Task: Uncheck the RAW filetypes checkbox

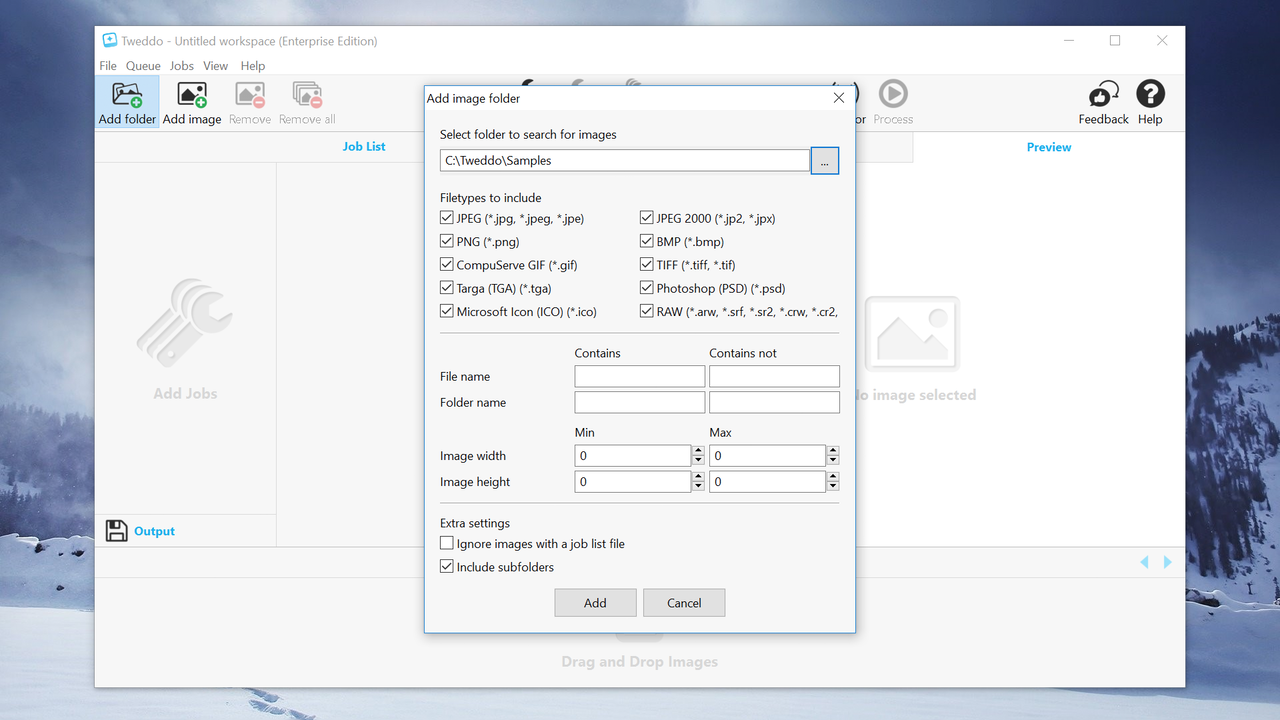Action: tap(647, 311)
